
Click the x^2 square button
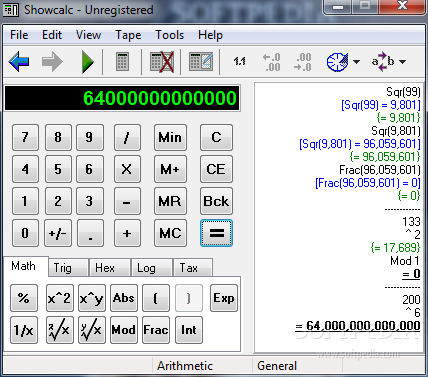tap(59, 298)
